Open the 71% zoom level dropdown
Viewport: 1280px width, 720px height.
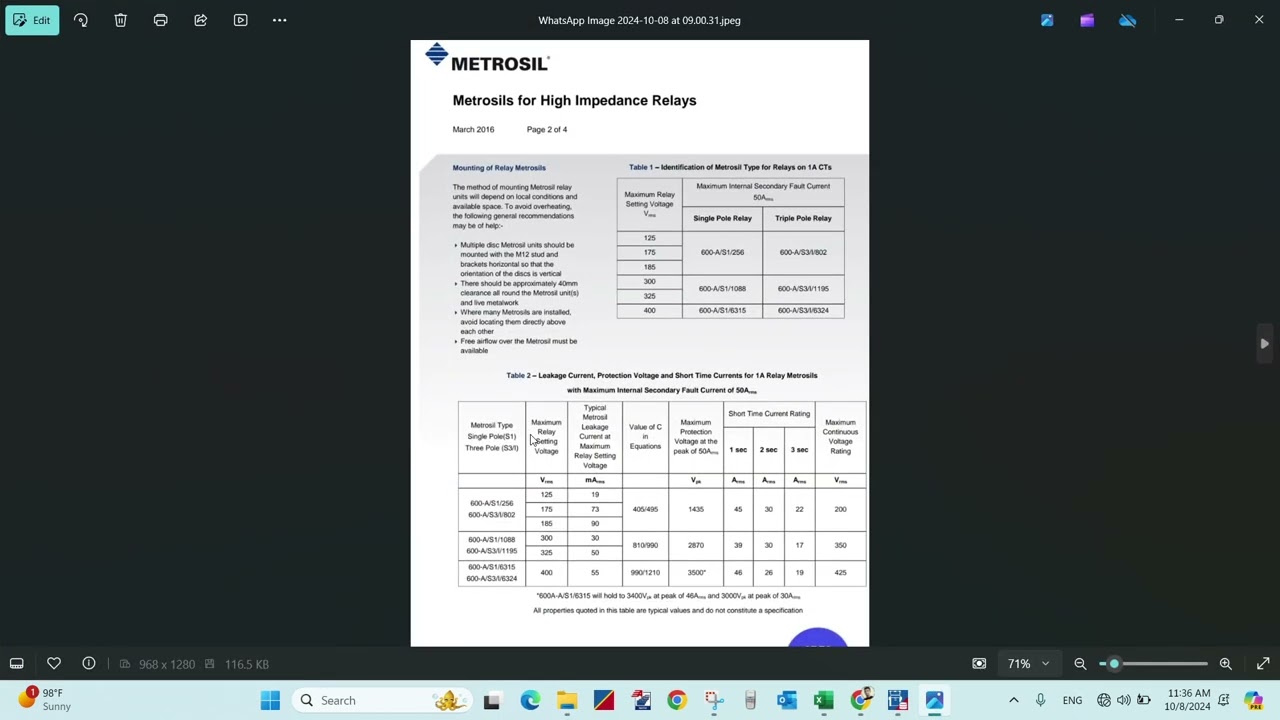click(x=1027, y=664)
